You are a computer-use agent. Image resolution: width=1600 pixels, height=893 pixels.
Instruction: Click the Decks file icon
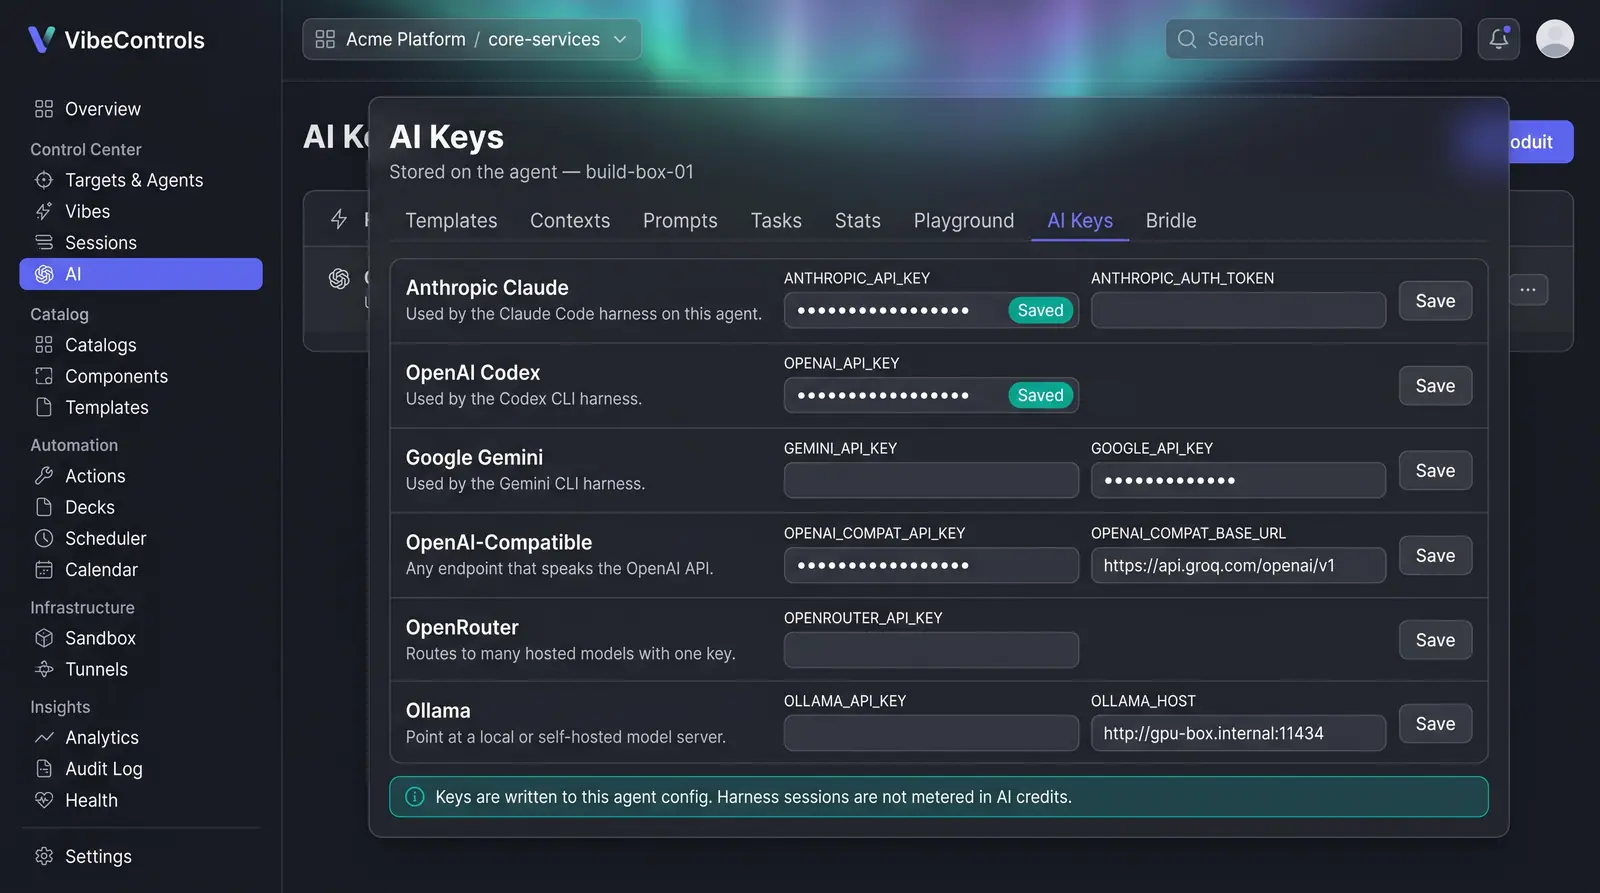point(44,507)
